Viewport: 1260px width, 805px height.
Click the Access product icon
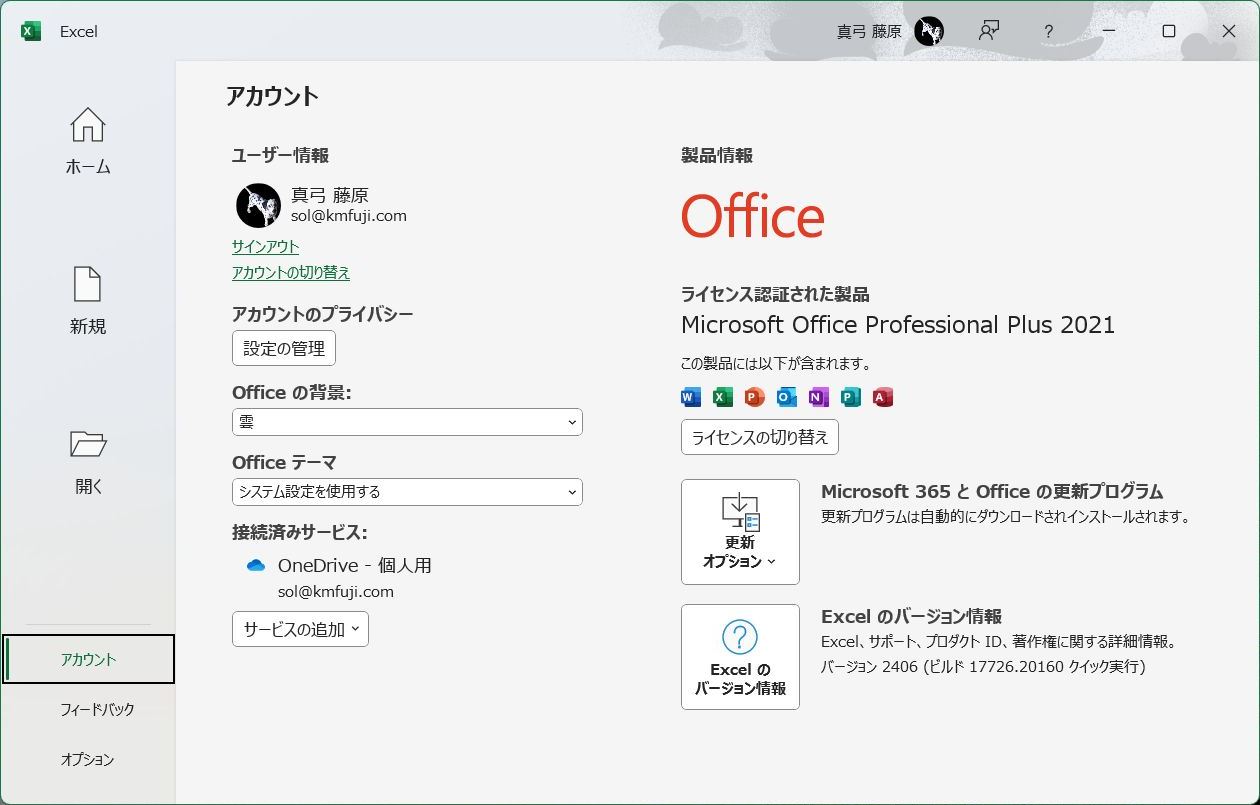click(x=883, y=397)
